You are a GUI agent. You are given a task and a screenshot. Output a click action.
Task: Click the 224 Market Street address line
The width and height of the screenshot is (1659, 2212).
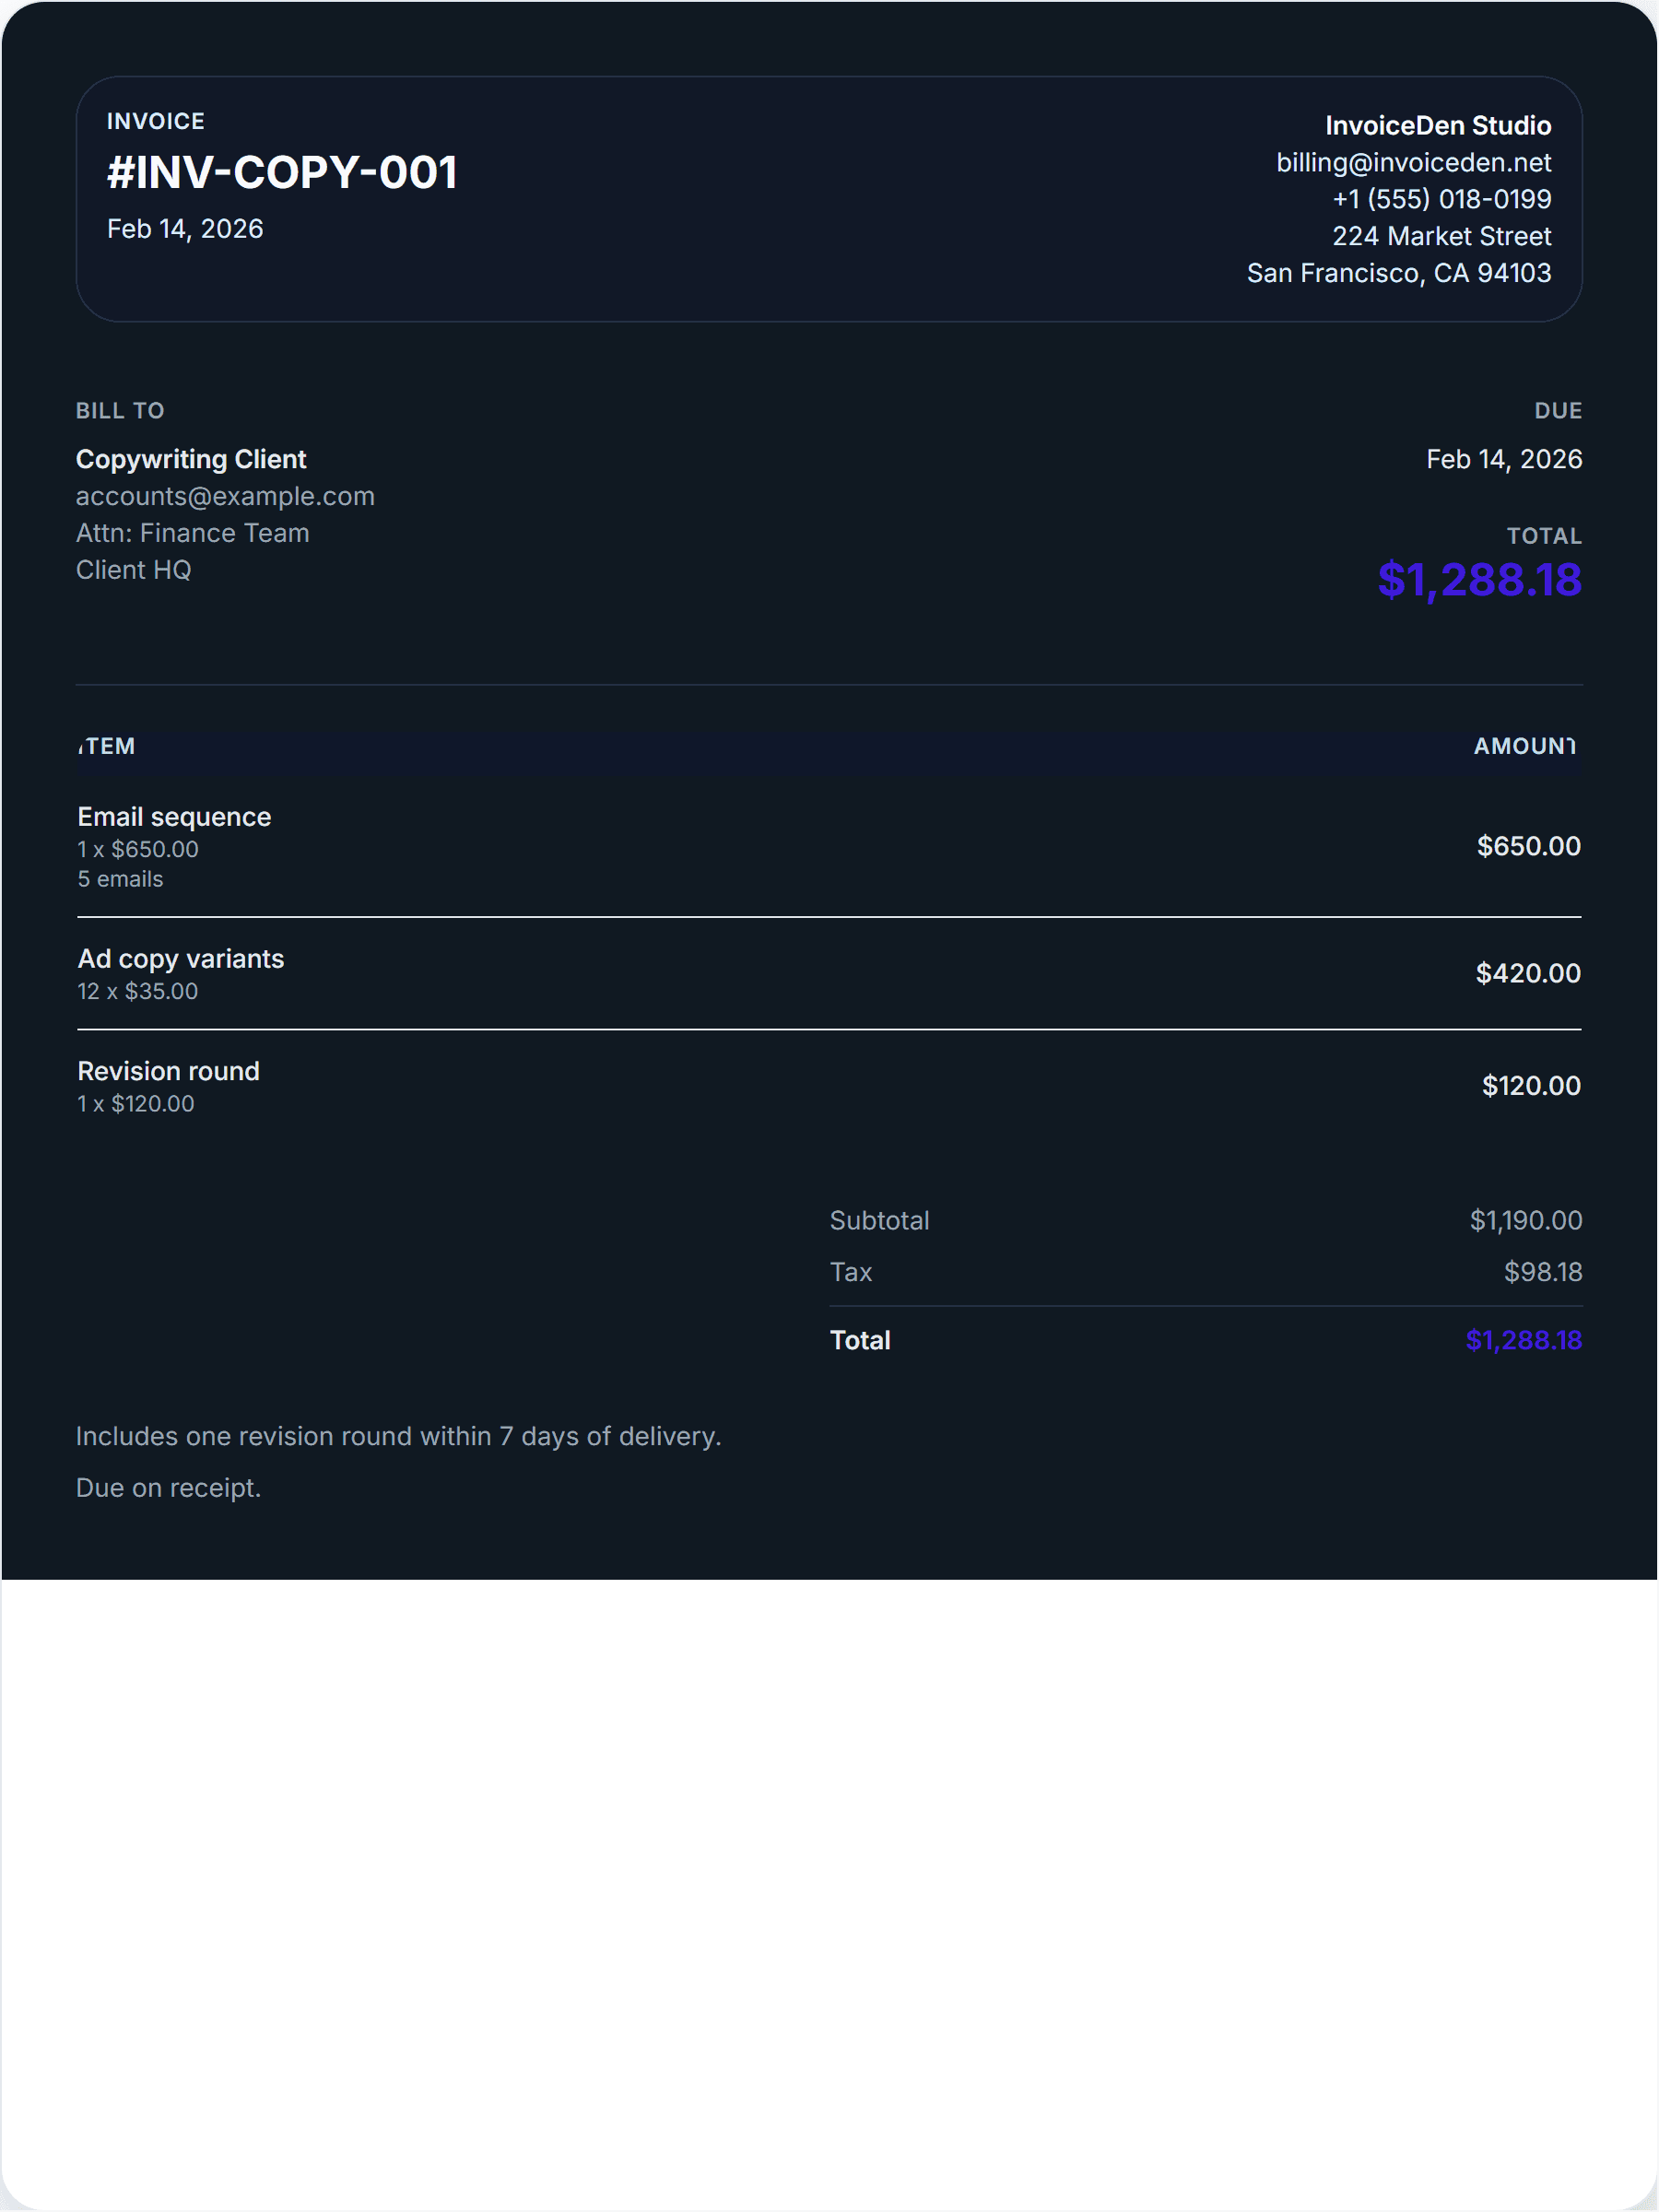tap(1441, 236)
